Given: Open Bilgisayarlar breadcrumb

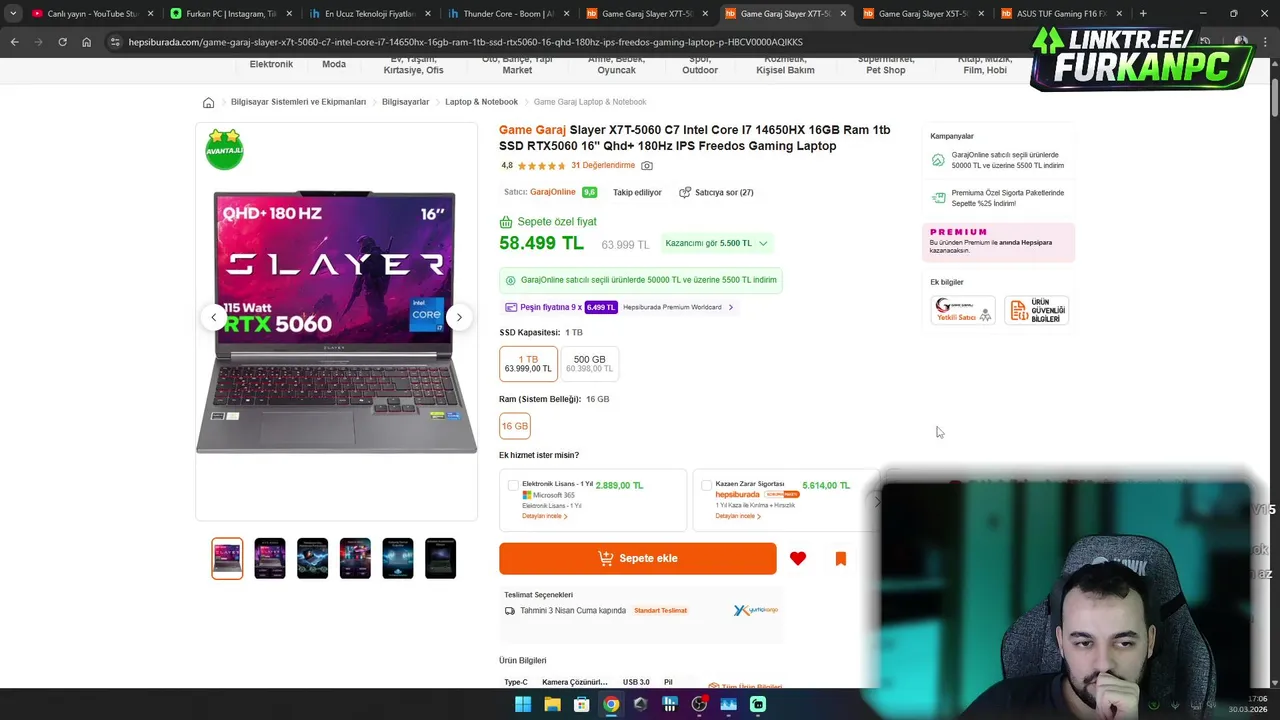Looking at the screenshot, I should pos(405,102).
